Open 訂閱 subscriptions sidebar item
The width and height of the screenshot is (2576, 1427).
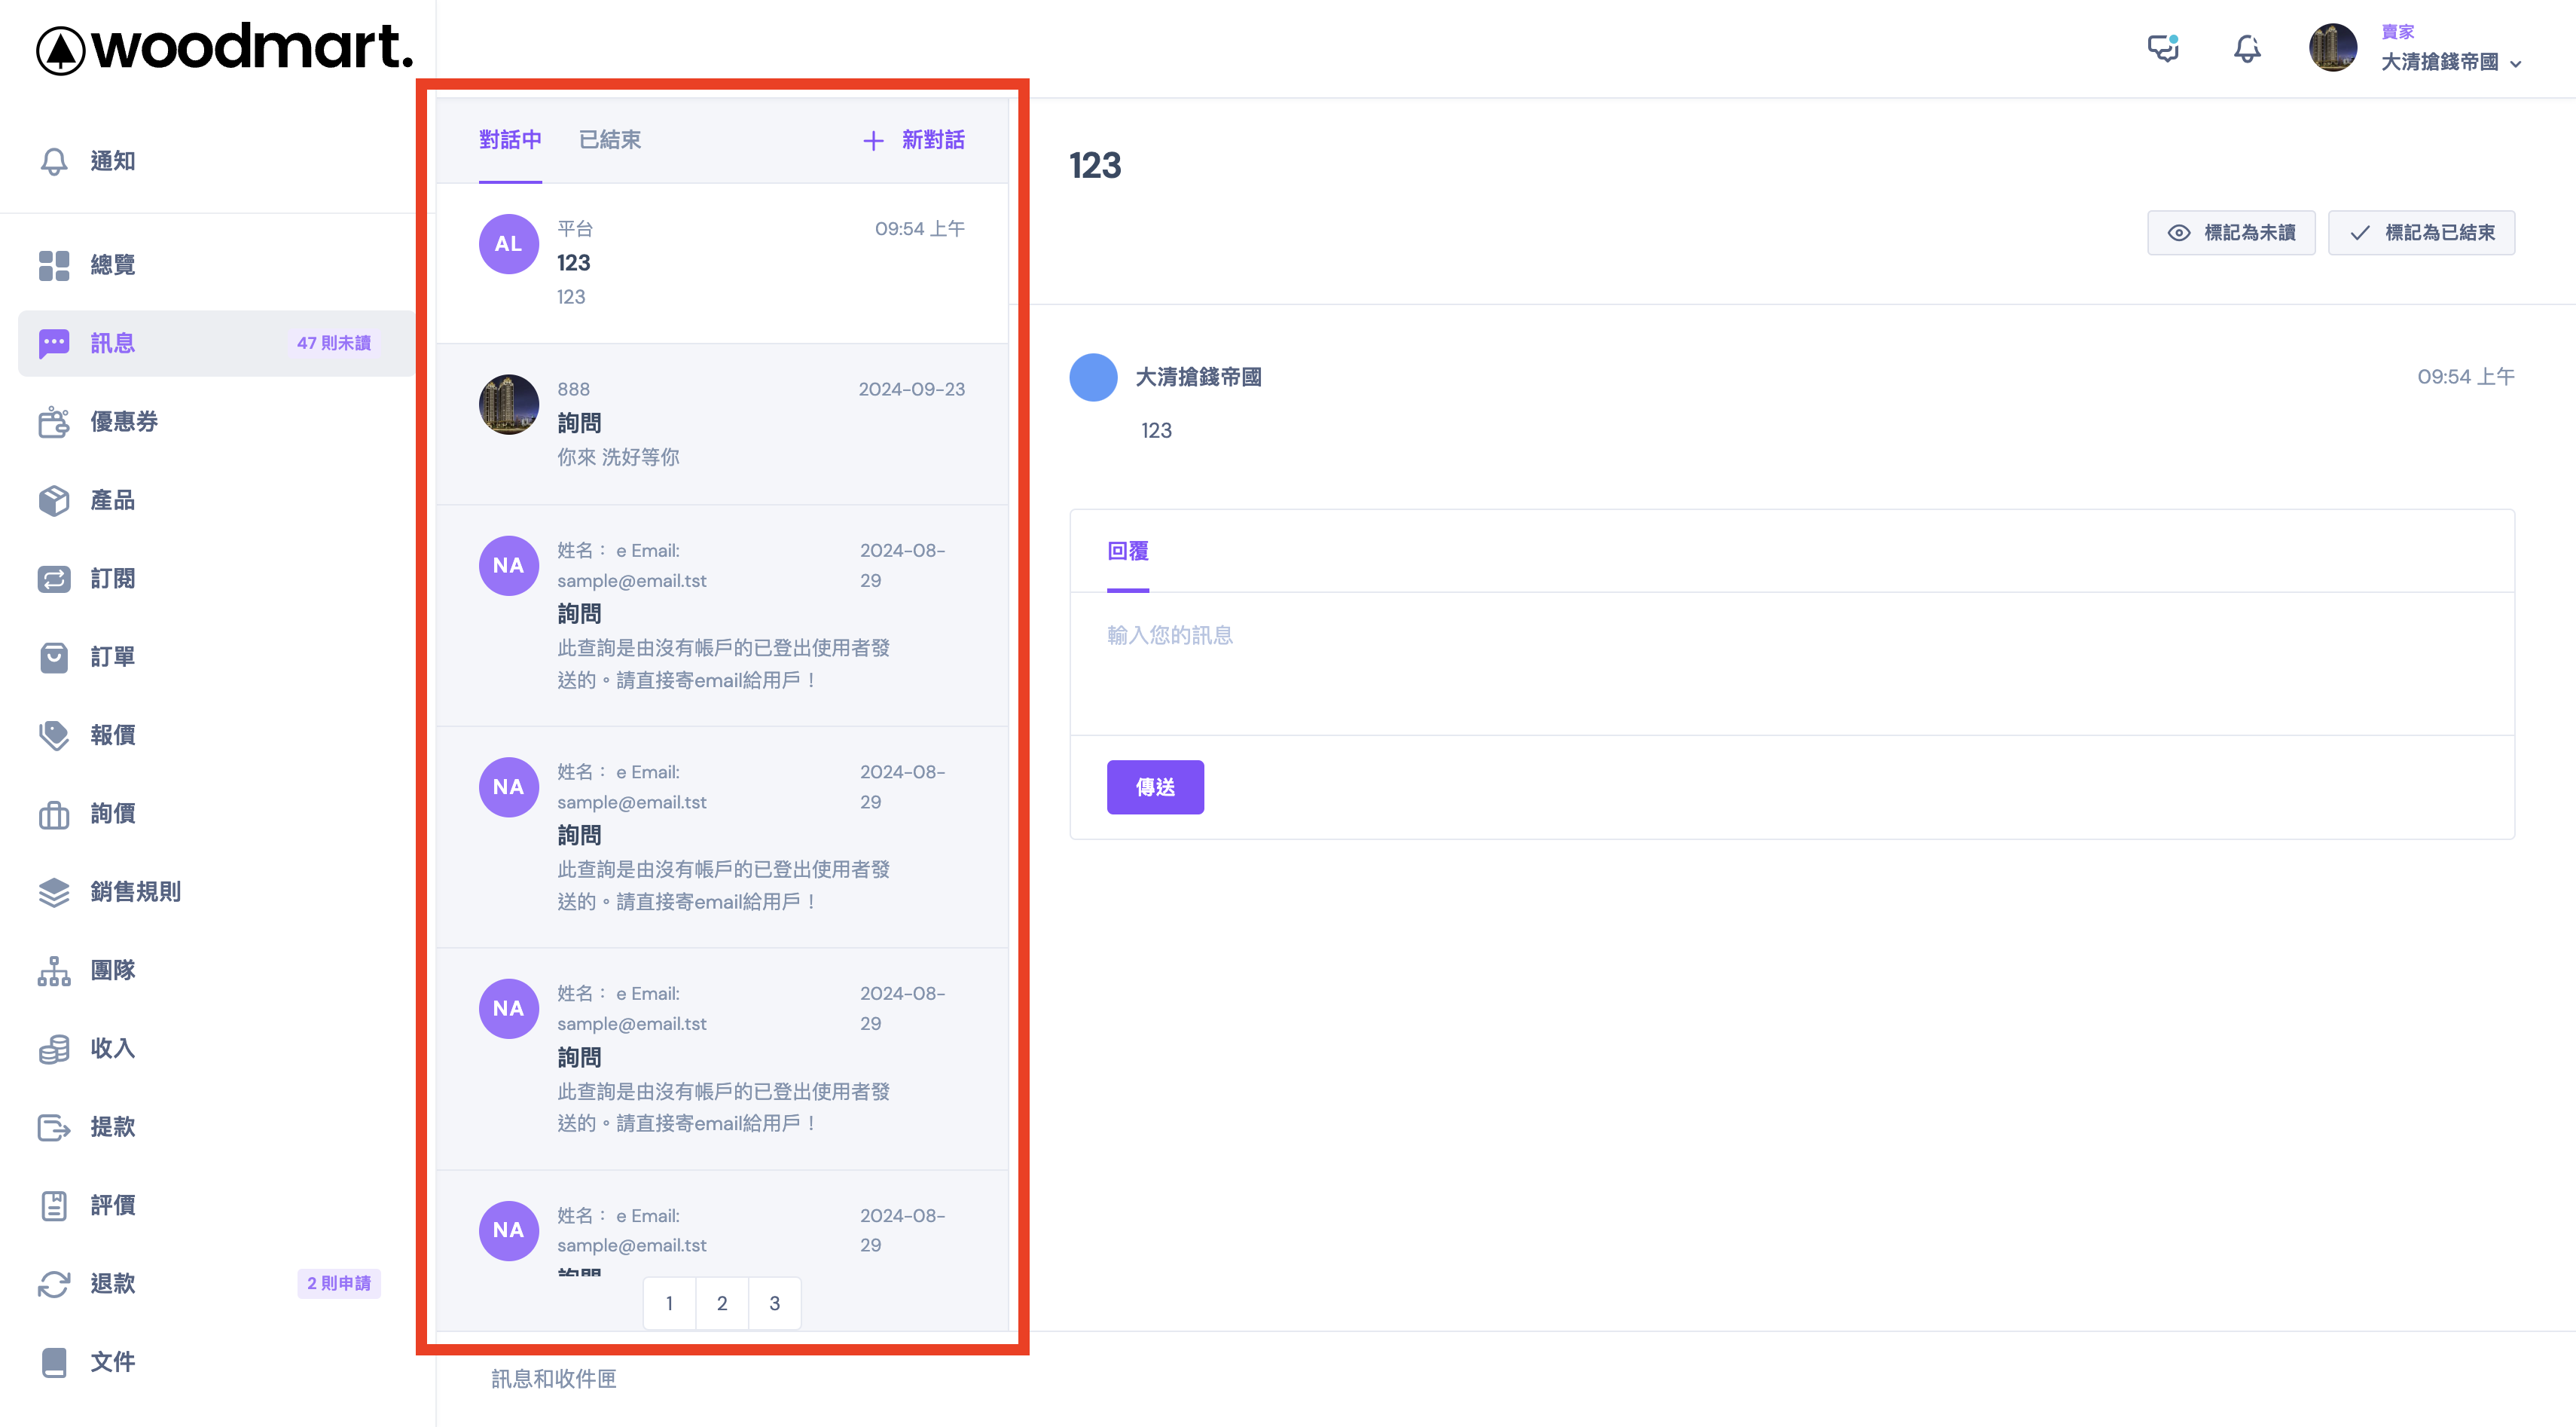coord(112,578)
